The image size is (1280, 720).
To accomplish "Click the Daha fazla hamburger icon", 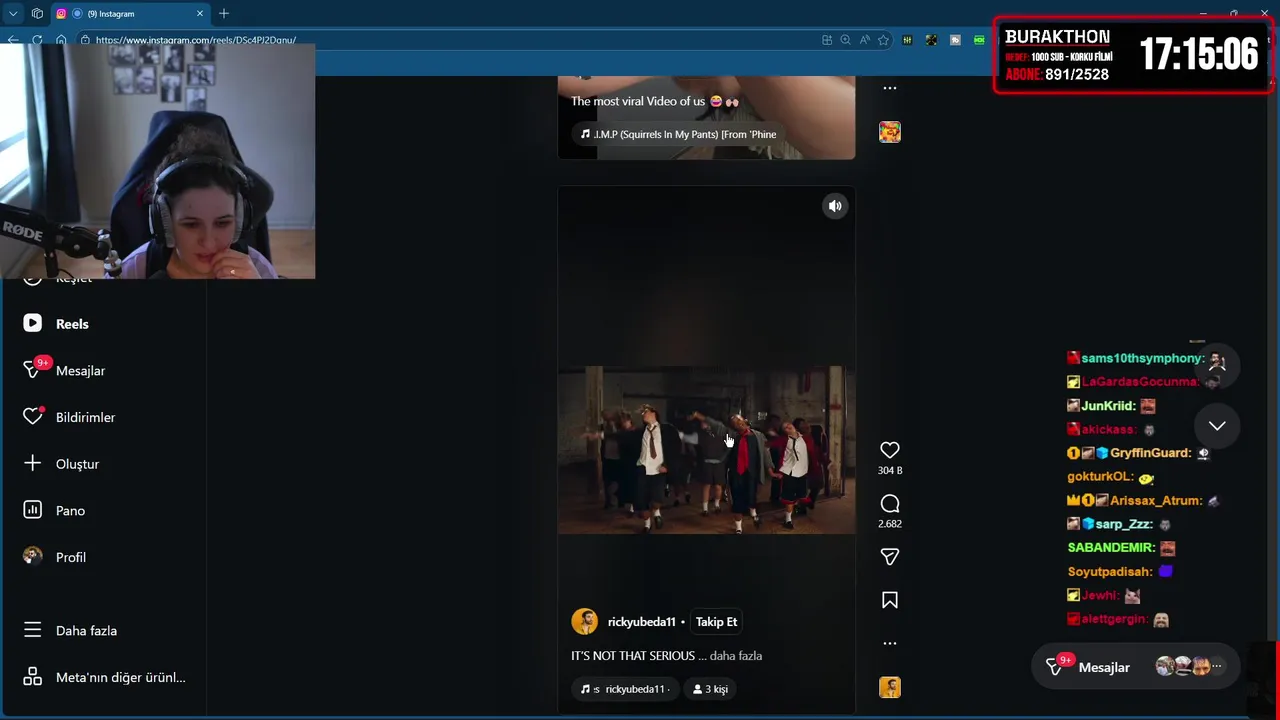I will 33,630.
